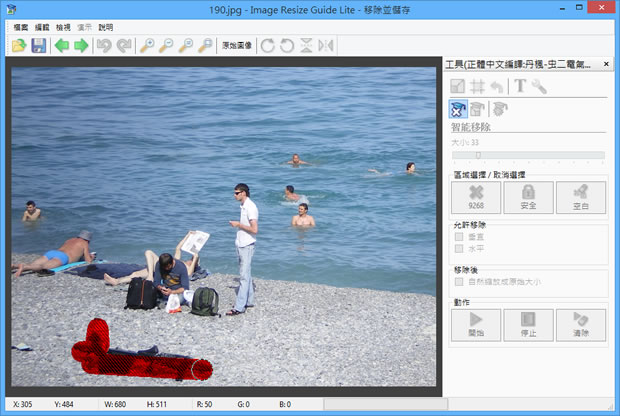Select the text T tool in tools panel
The height and width of the screenshot is (416, 620).
point(520,86)
